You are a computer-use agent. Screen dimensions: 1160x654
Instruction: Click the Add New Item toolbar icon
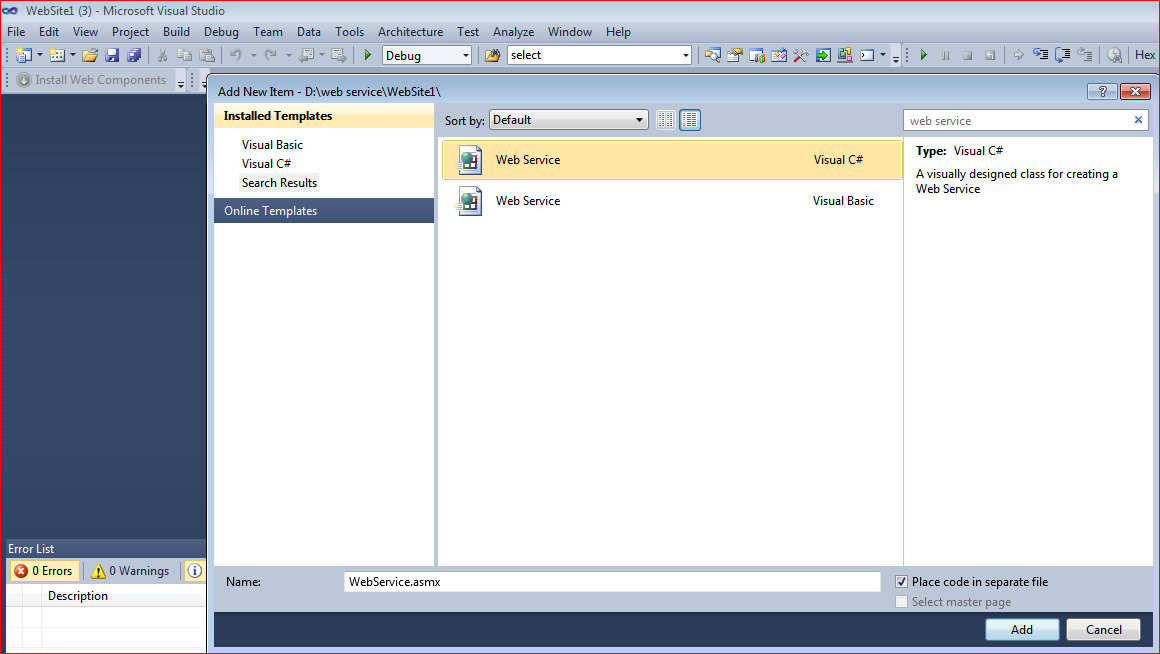pyautogui.click(x=56, y=55)
